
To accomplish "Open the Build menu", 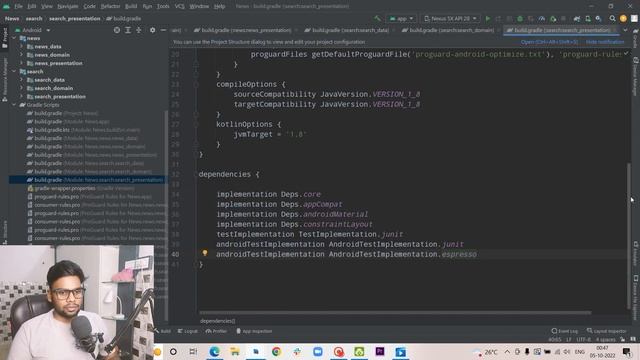I will coord(131,6).
